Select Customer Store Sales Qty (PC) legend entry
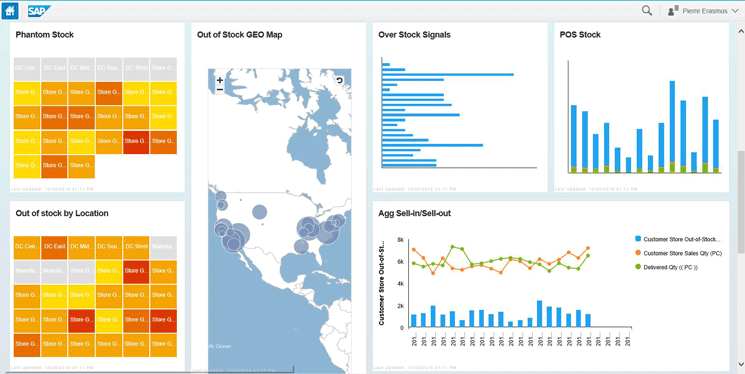The height and width of the screenshot is (374, 745). [678, 253]
